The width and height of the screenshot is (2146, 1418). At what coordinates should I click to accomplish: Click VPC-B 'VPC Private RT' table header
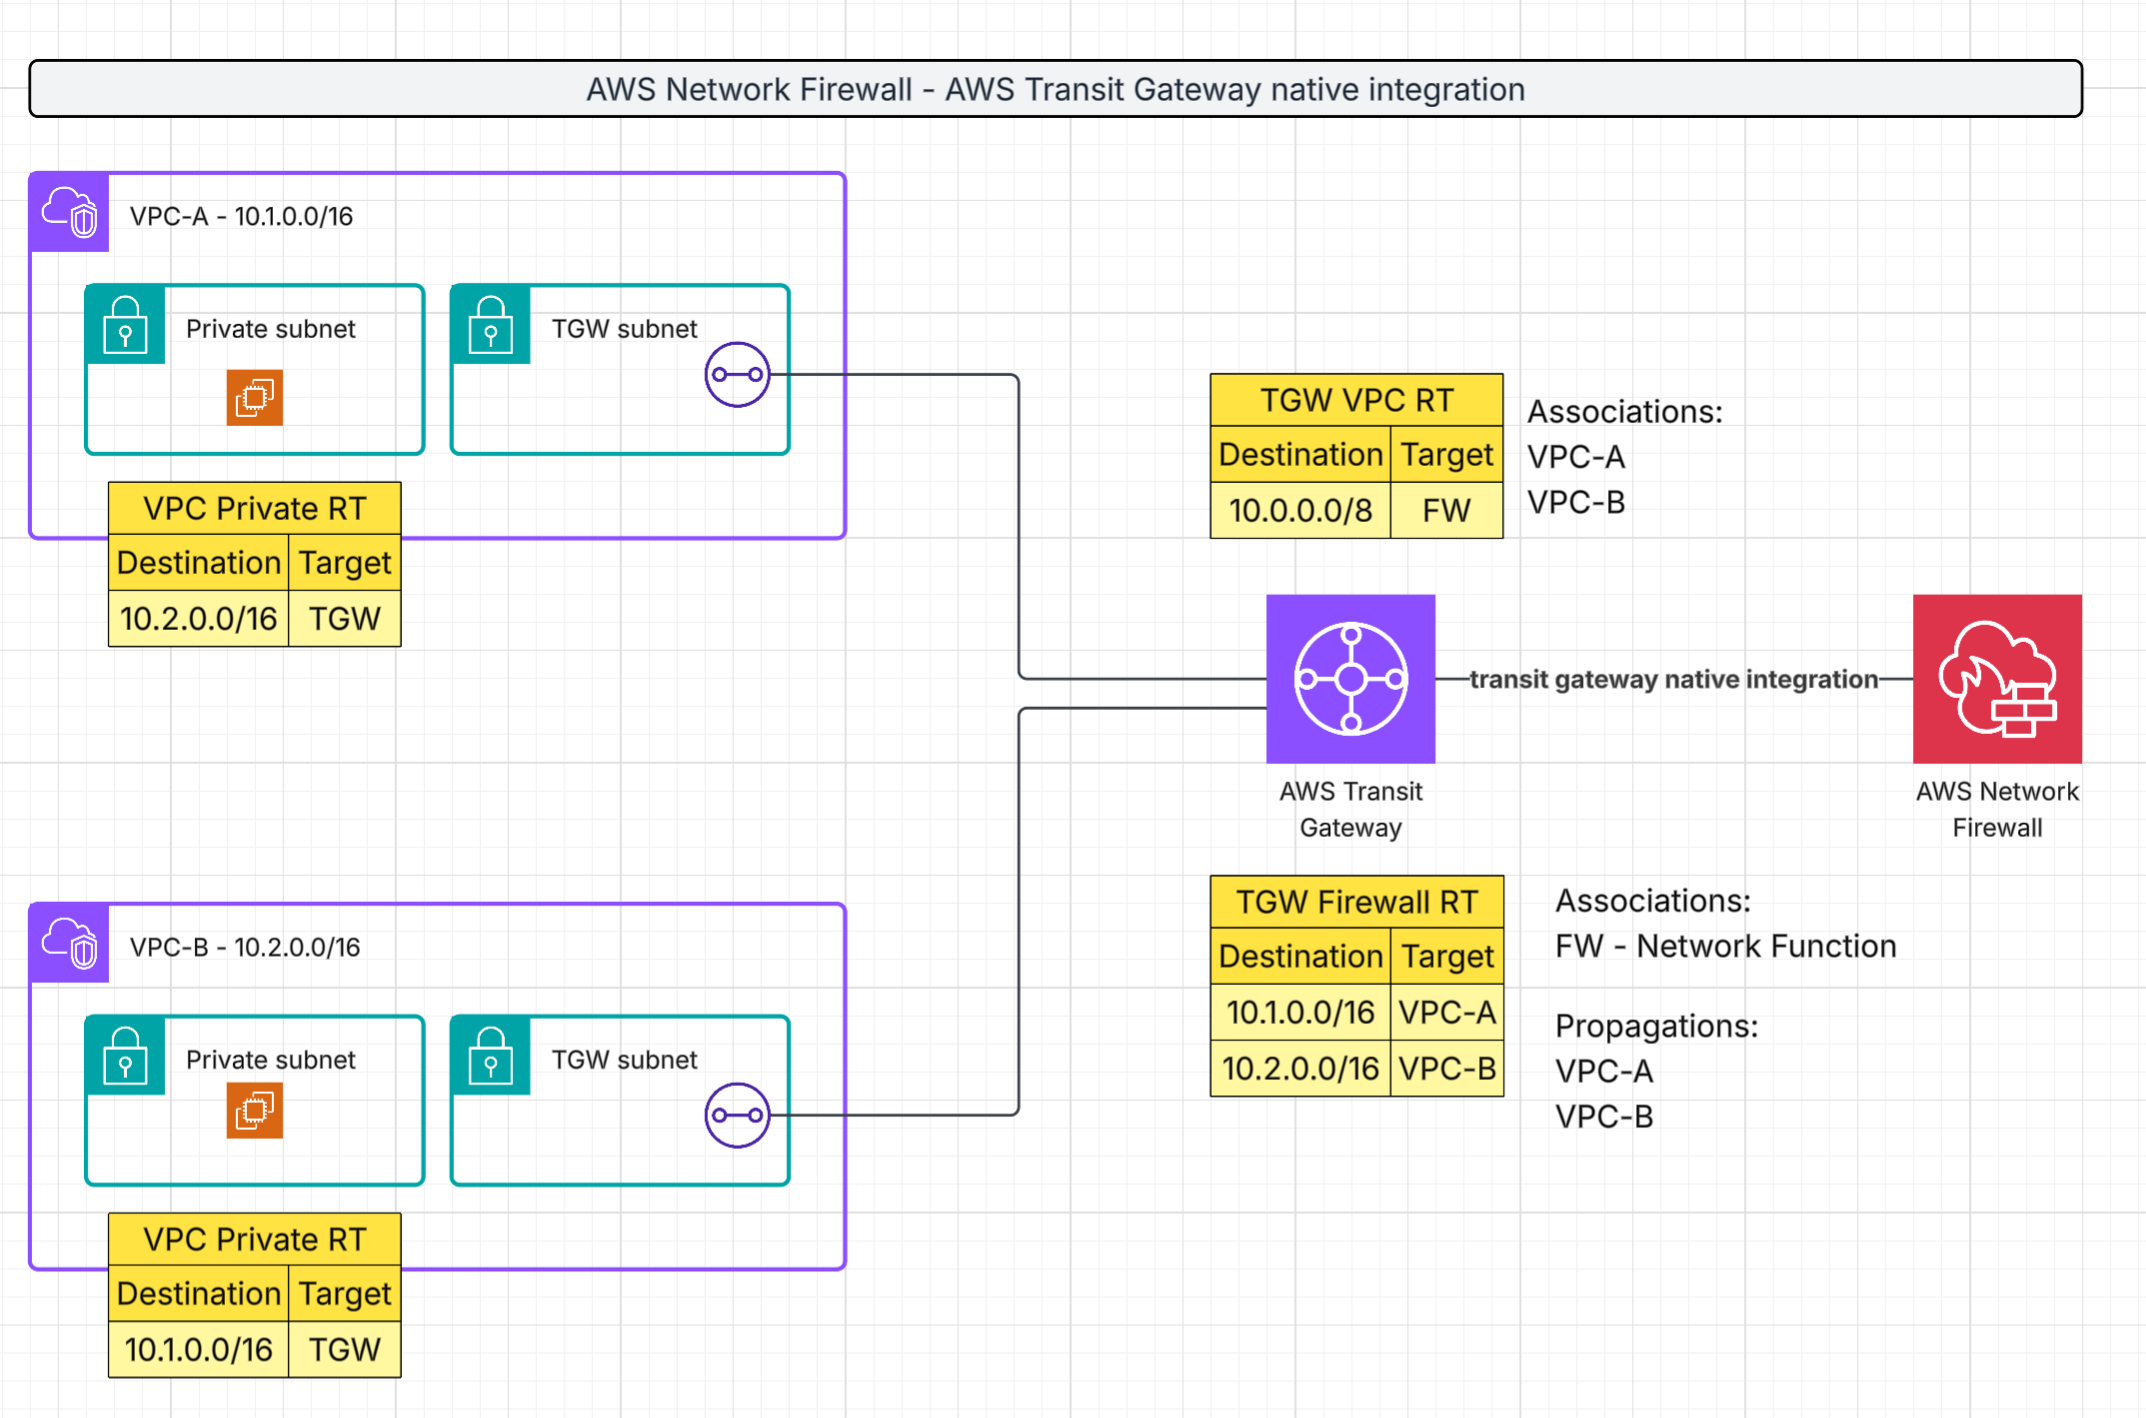pyautogui.click(x=255, y=1239)
